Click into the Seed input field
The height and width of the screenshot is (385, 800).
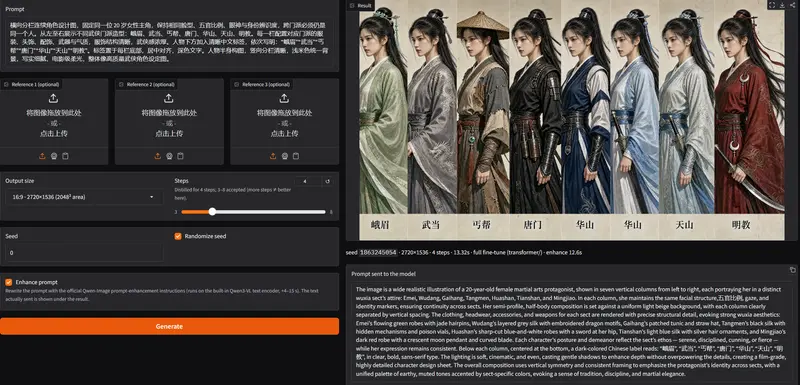coord(84,252)
